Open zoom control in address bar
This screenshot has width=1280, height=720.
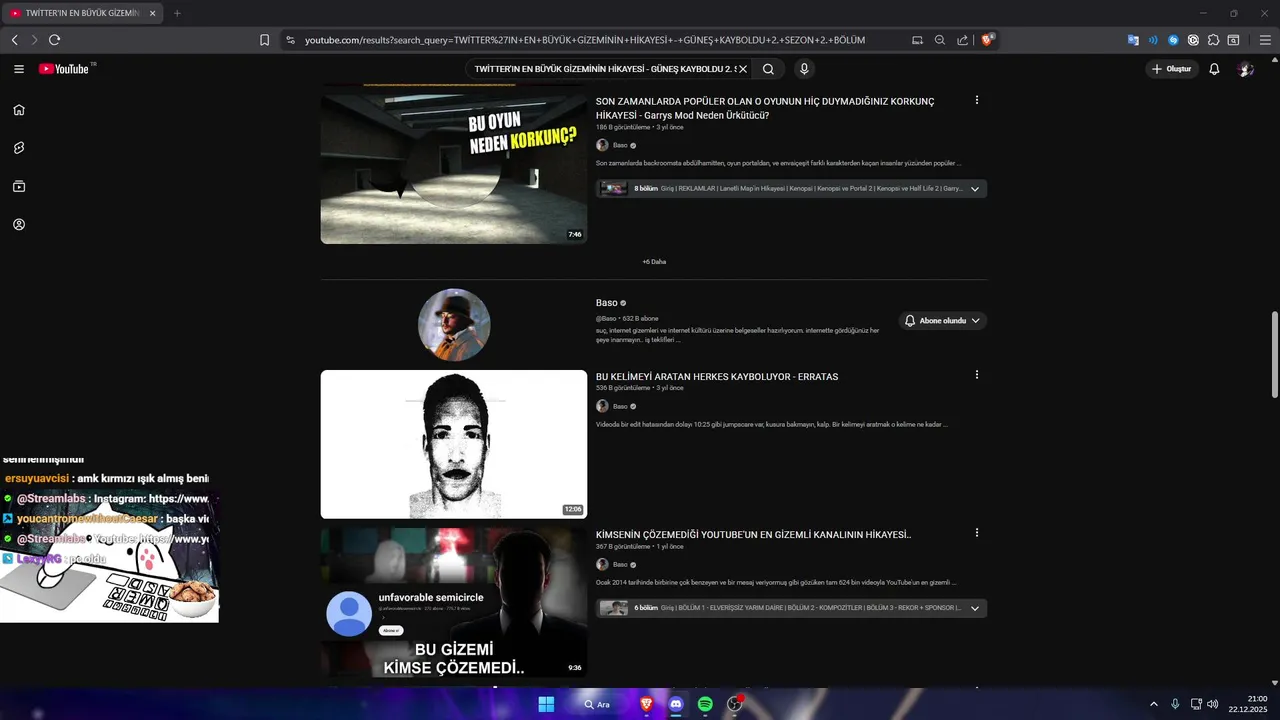pyautogui.click(x=940, y=40)
